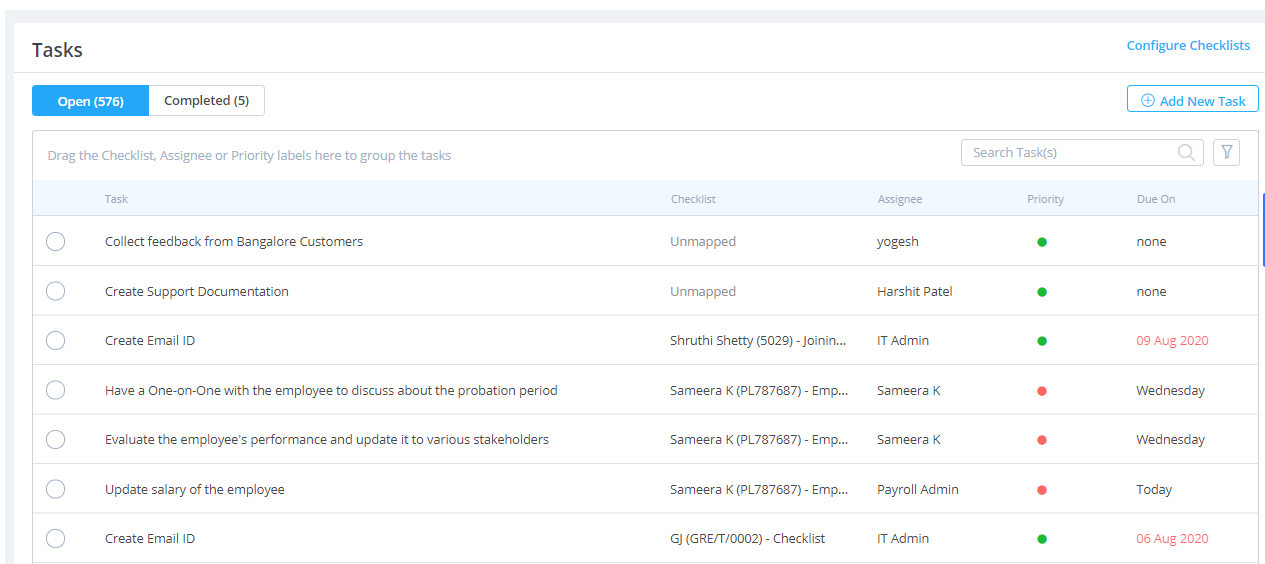Switch to the Completed (5) tab
Viewport: 1265px width, 564px height.
(x=206, y=101)
